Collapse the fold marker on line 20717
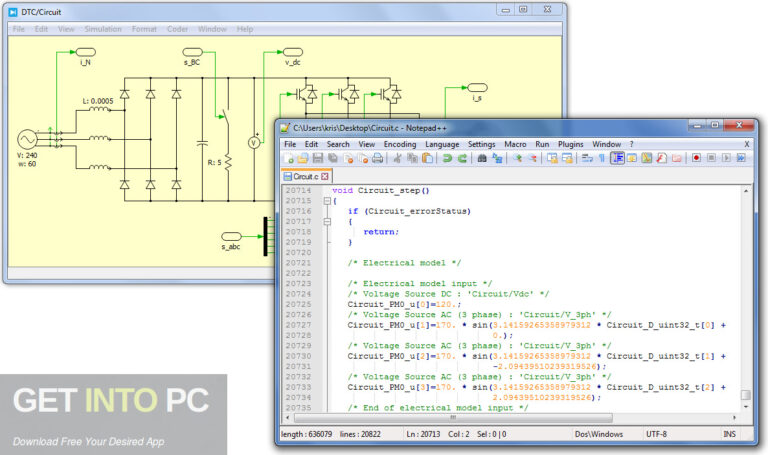 (327, 221)
